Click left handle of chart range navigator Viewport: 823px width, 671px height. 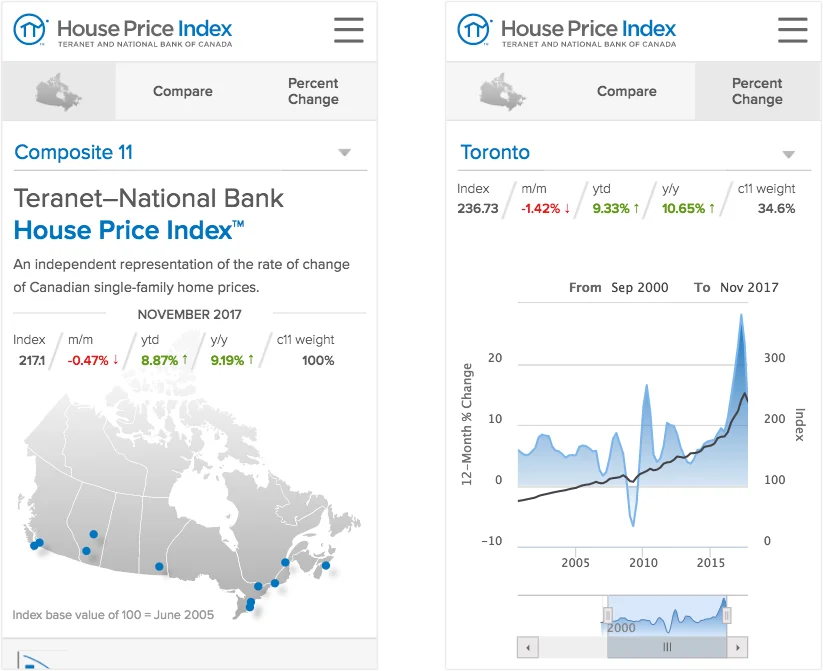pyautogui.click(x=607, y=615)
